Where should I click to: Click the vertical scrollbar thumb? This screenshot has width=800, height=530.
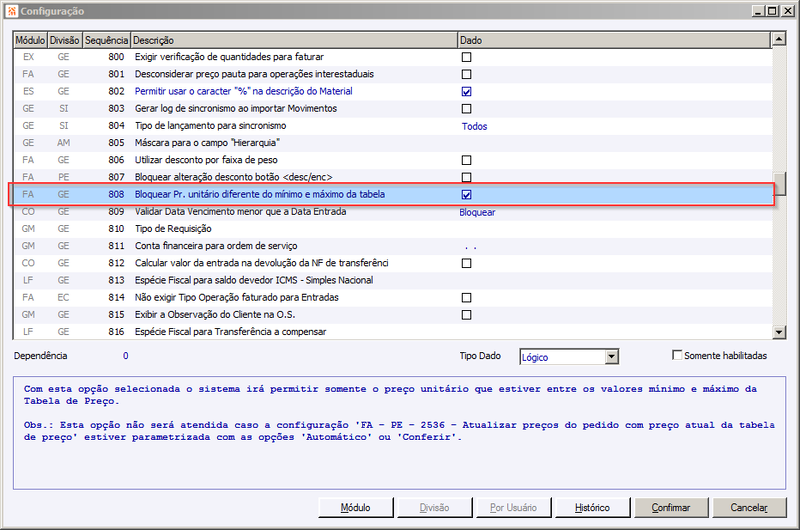pos(779,184)
